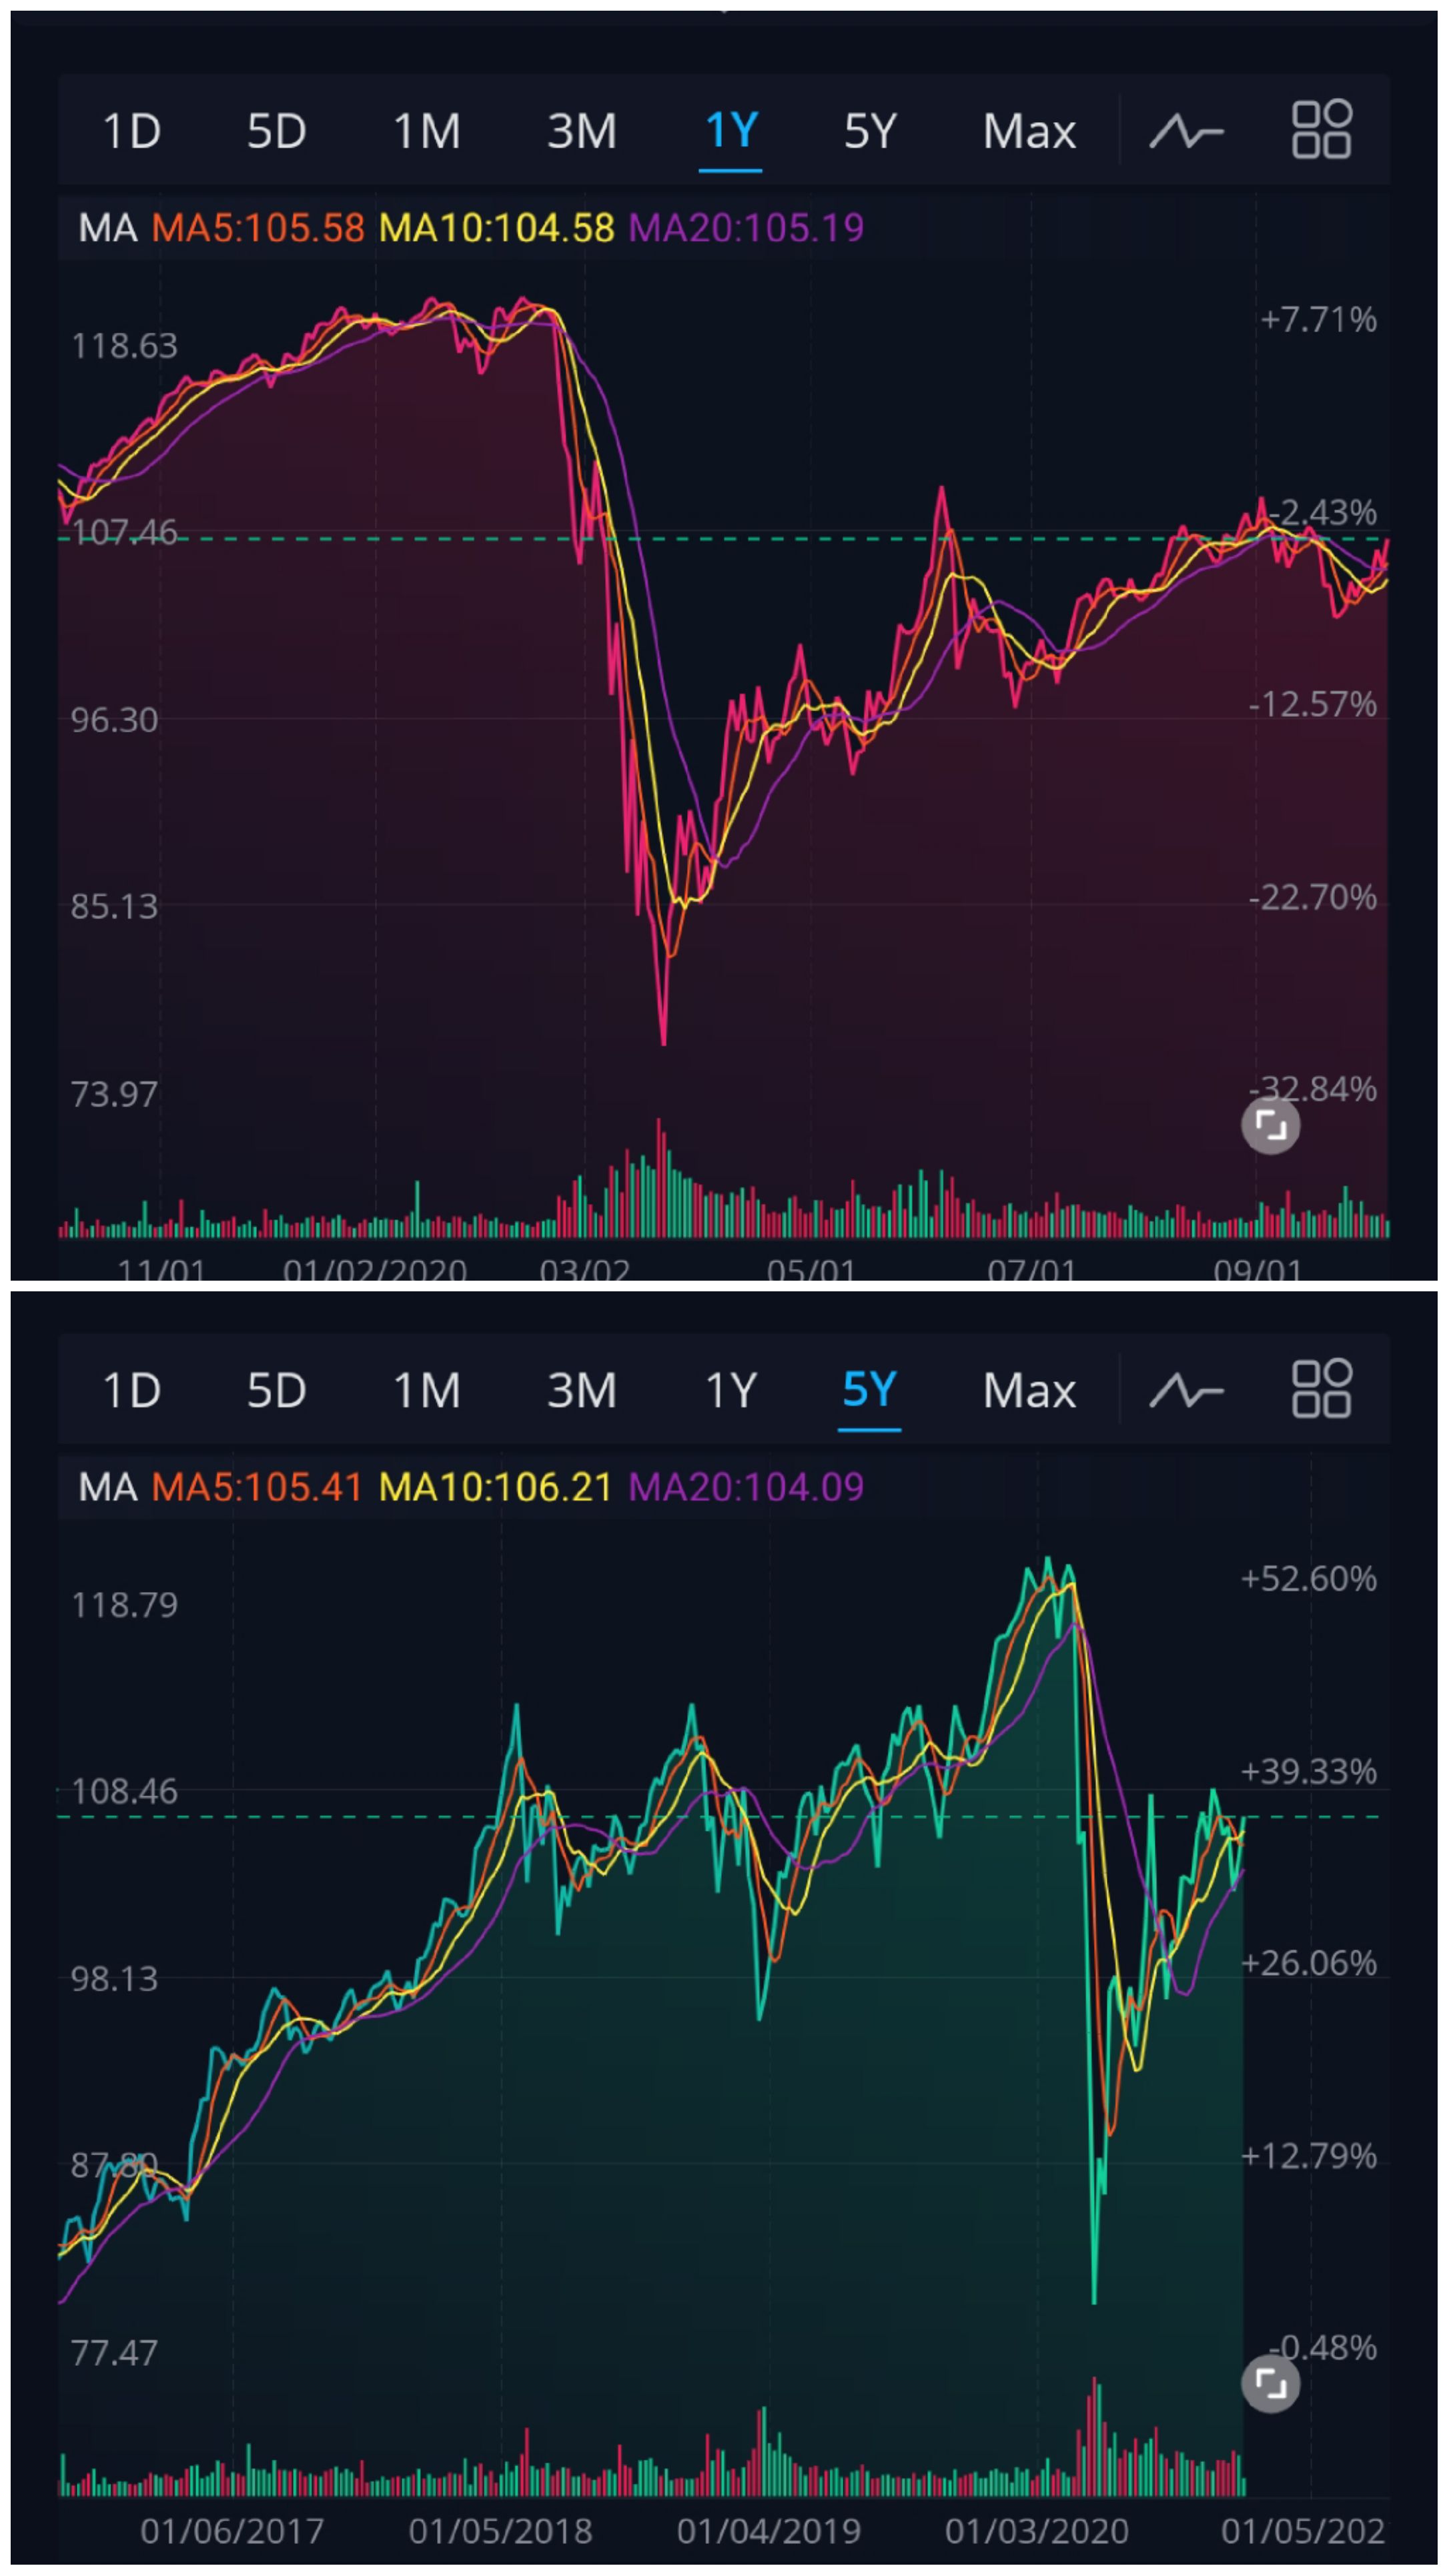
Task: Switch top chart to 5Y view
Action: coord(870,131)
